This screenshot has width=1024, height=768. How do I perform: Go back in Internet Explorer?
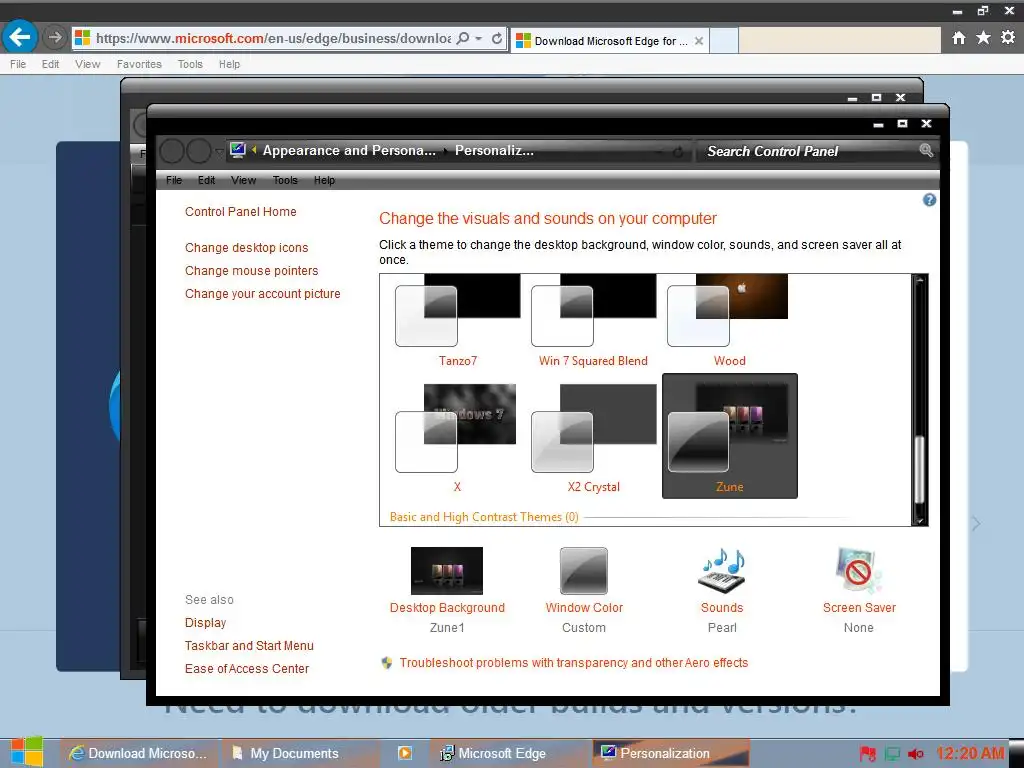click(20, 37)
